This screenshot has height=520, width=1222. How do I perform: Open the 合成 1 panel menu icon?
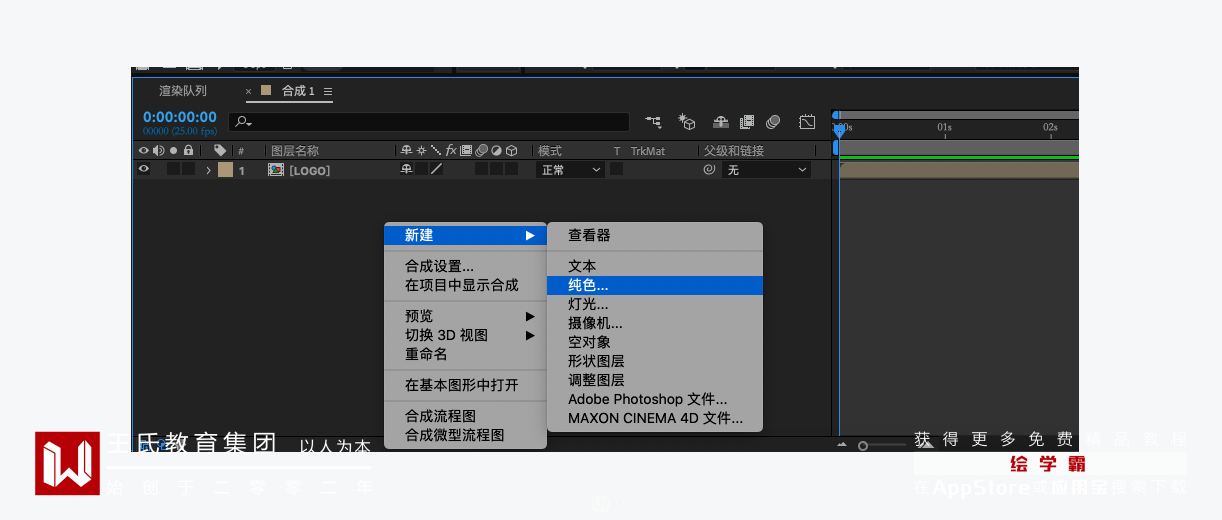click(x=328, y=91)
